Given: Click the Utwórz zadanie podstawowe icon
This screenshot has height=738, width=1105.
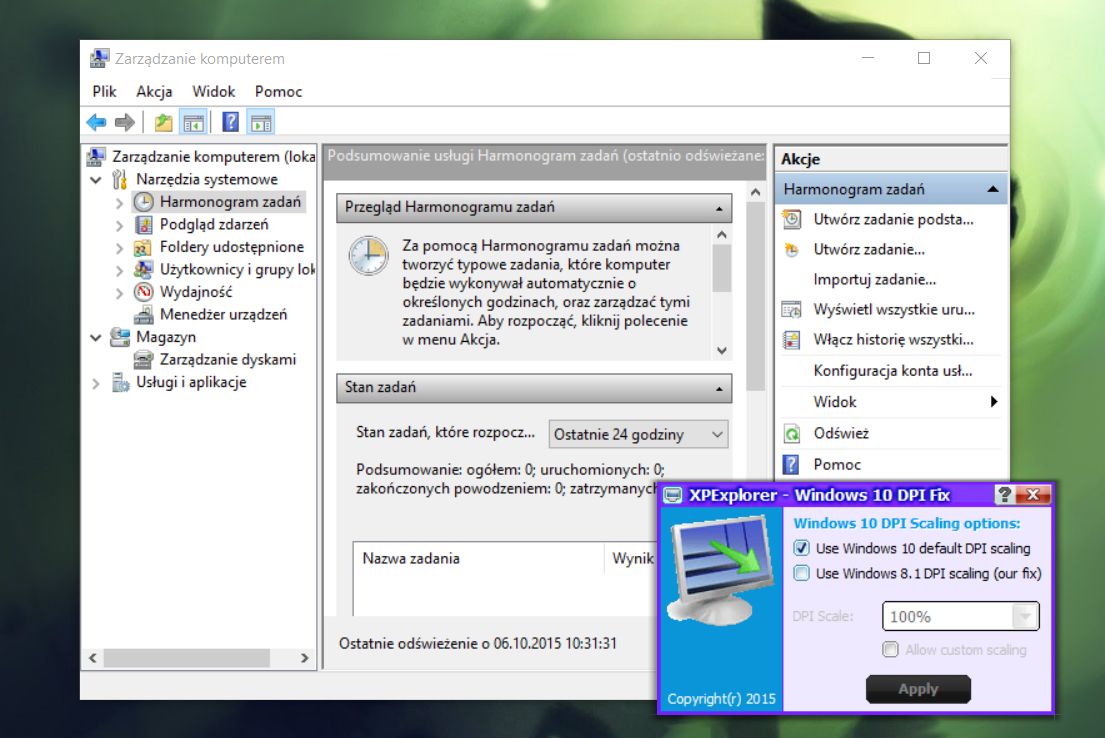Looking at the screenshot, I should coord(793,219).
